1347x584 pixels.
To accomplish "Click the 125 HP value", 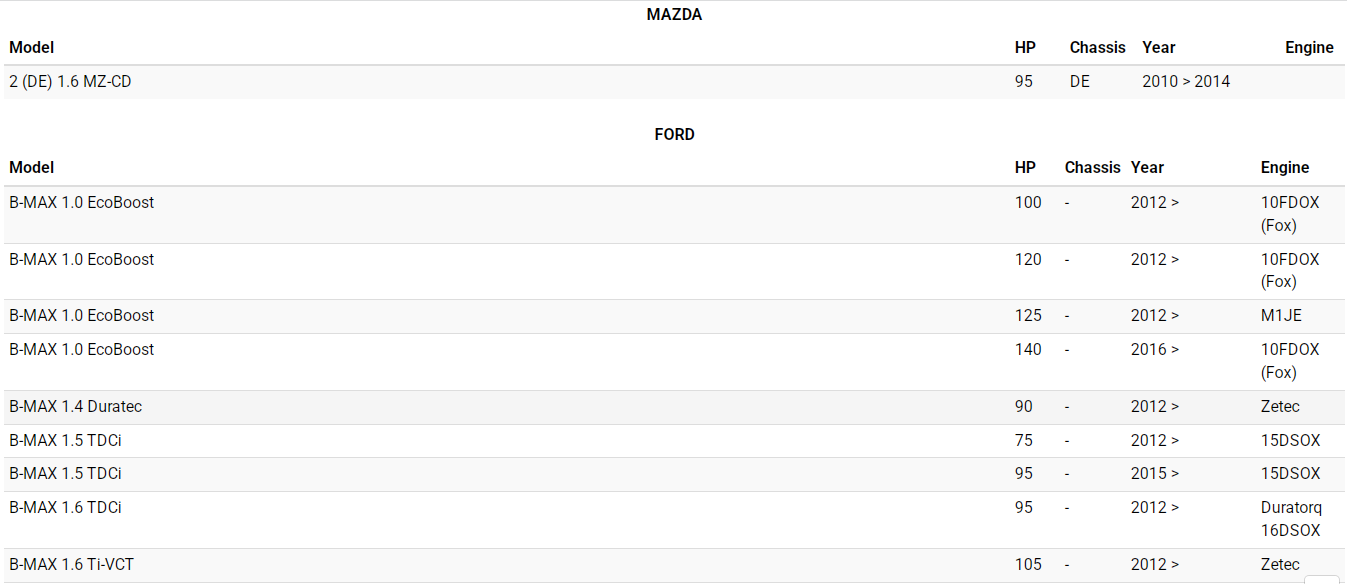I will pyautogui.click(x=1028, y=316).
